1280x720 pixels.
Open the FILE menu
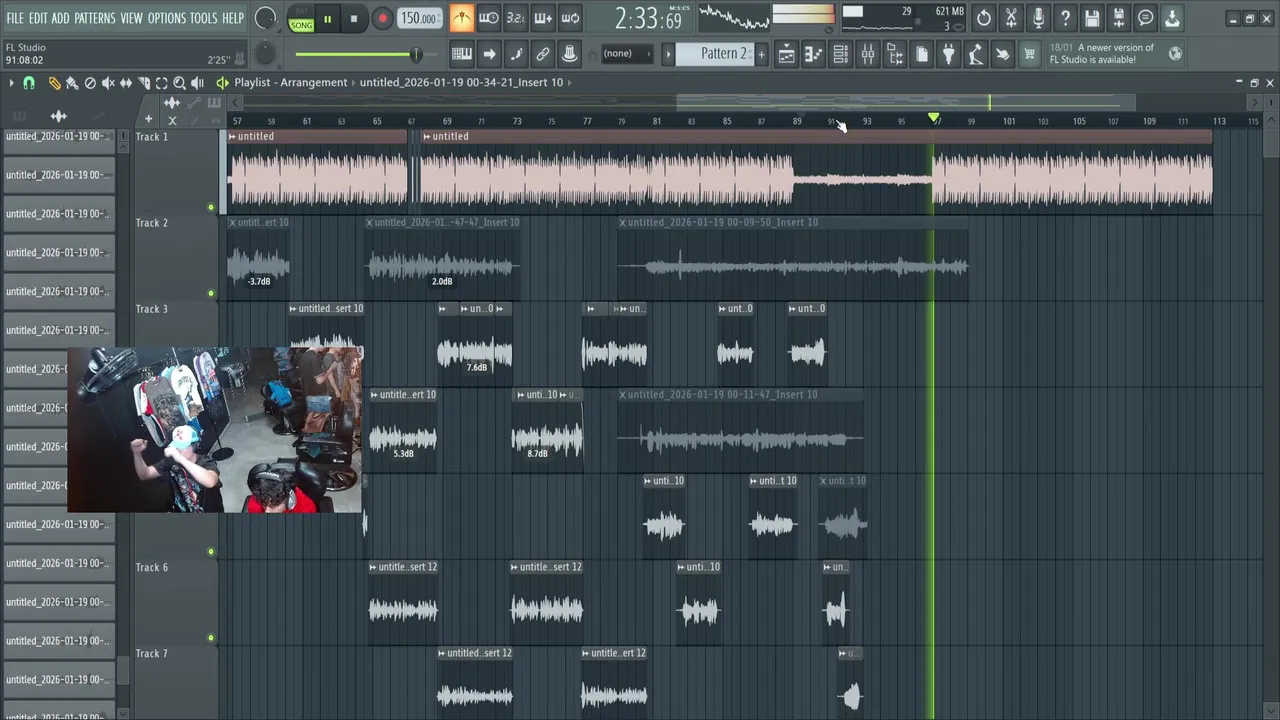pos(15,18)
